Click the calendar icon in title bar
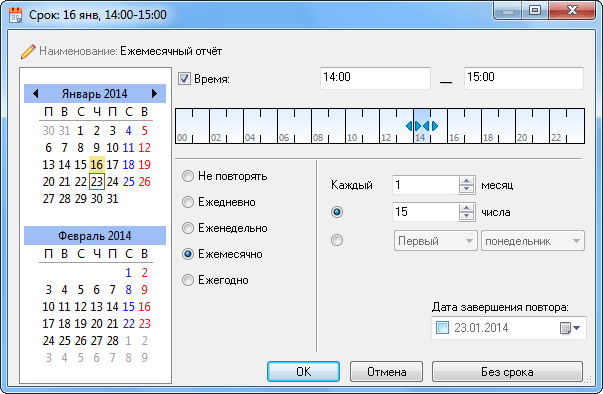 tap(15, 15)
